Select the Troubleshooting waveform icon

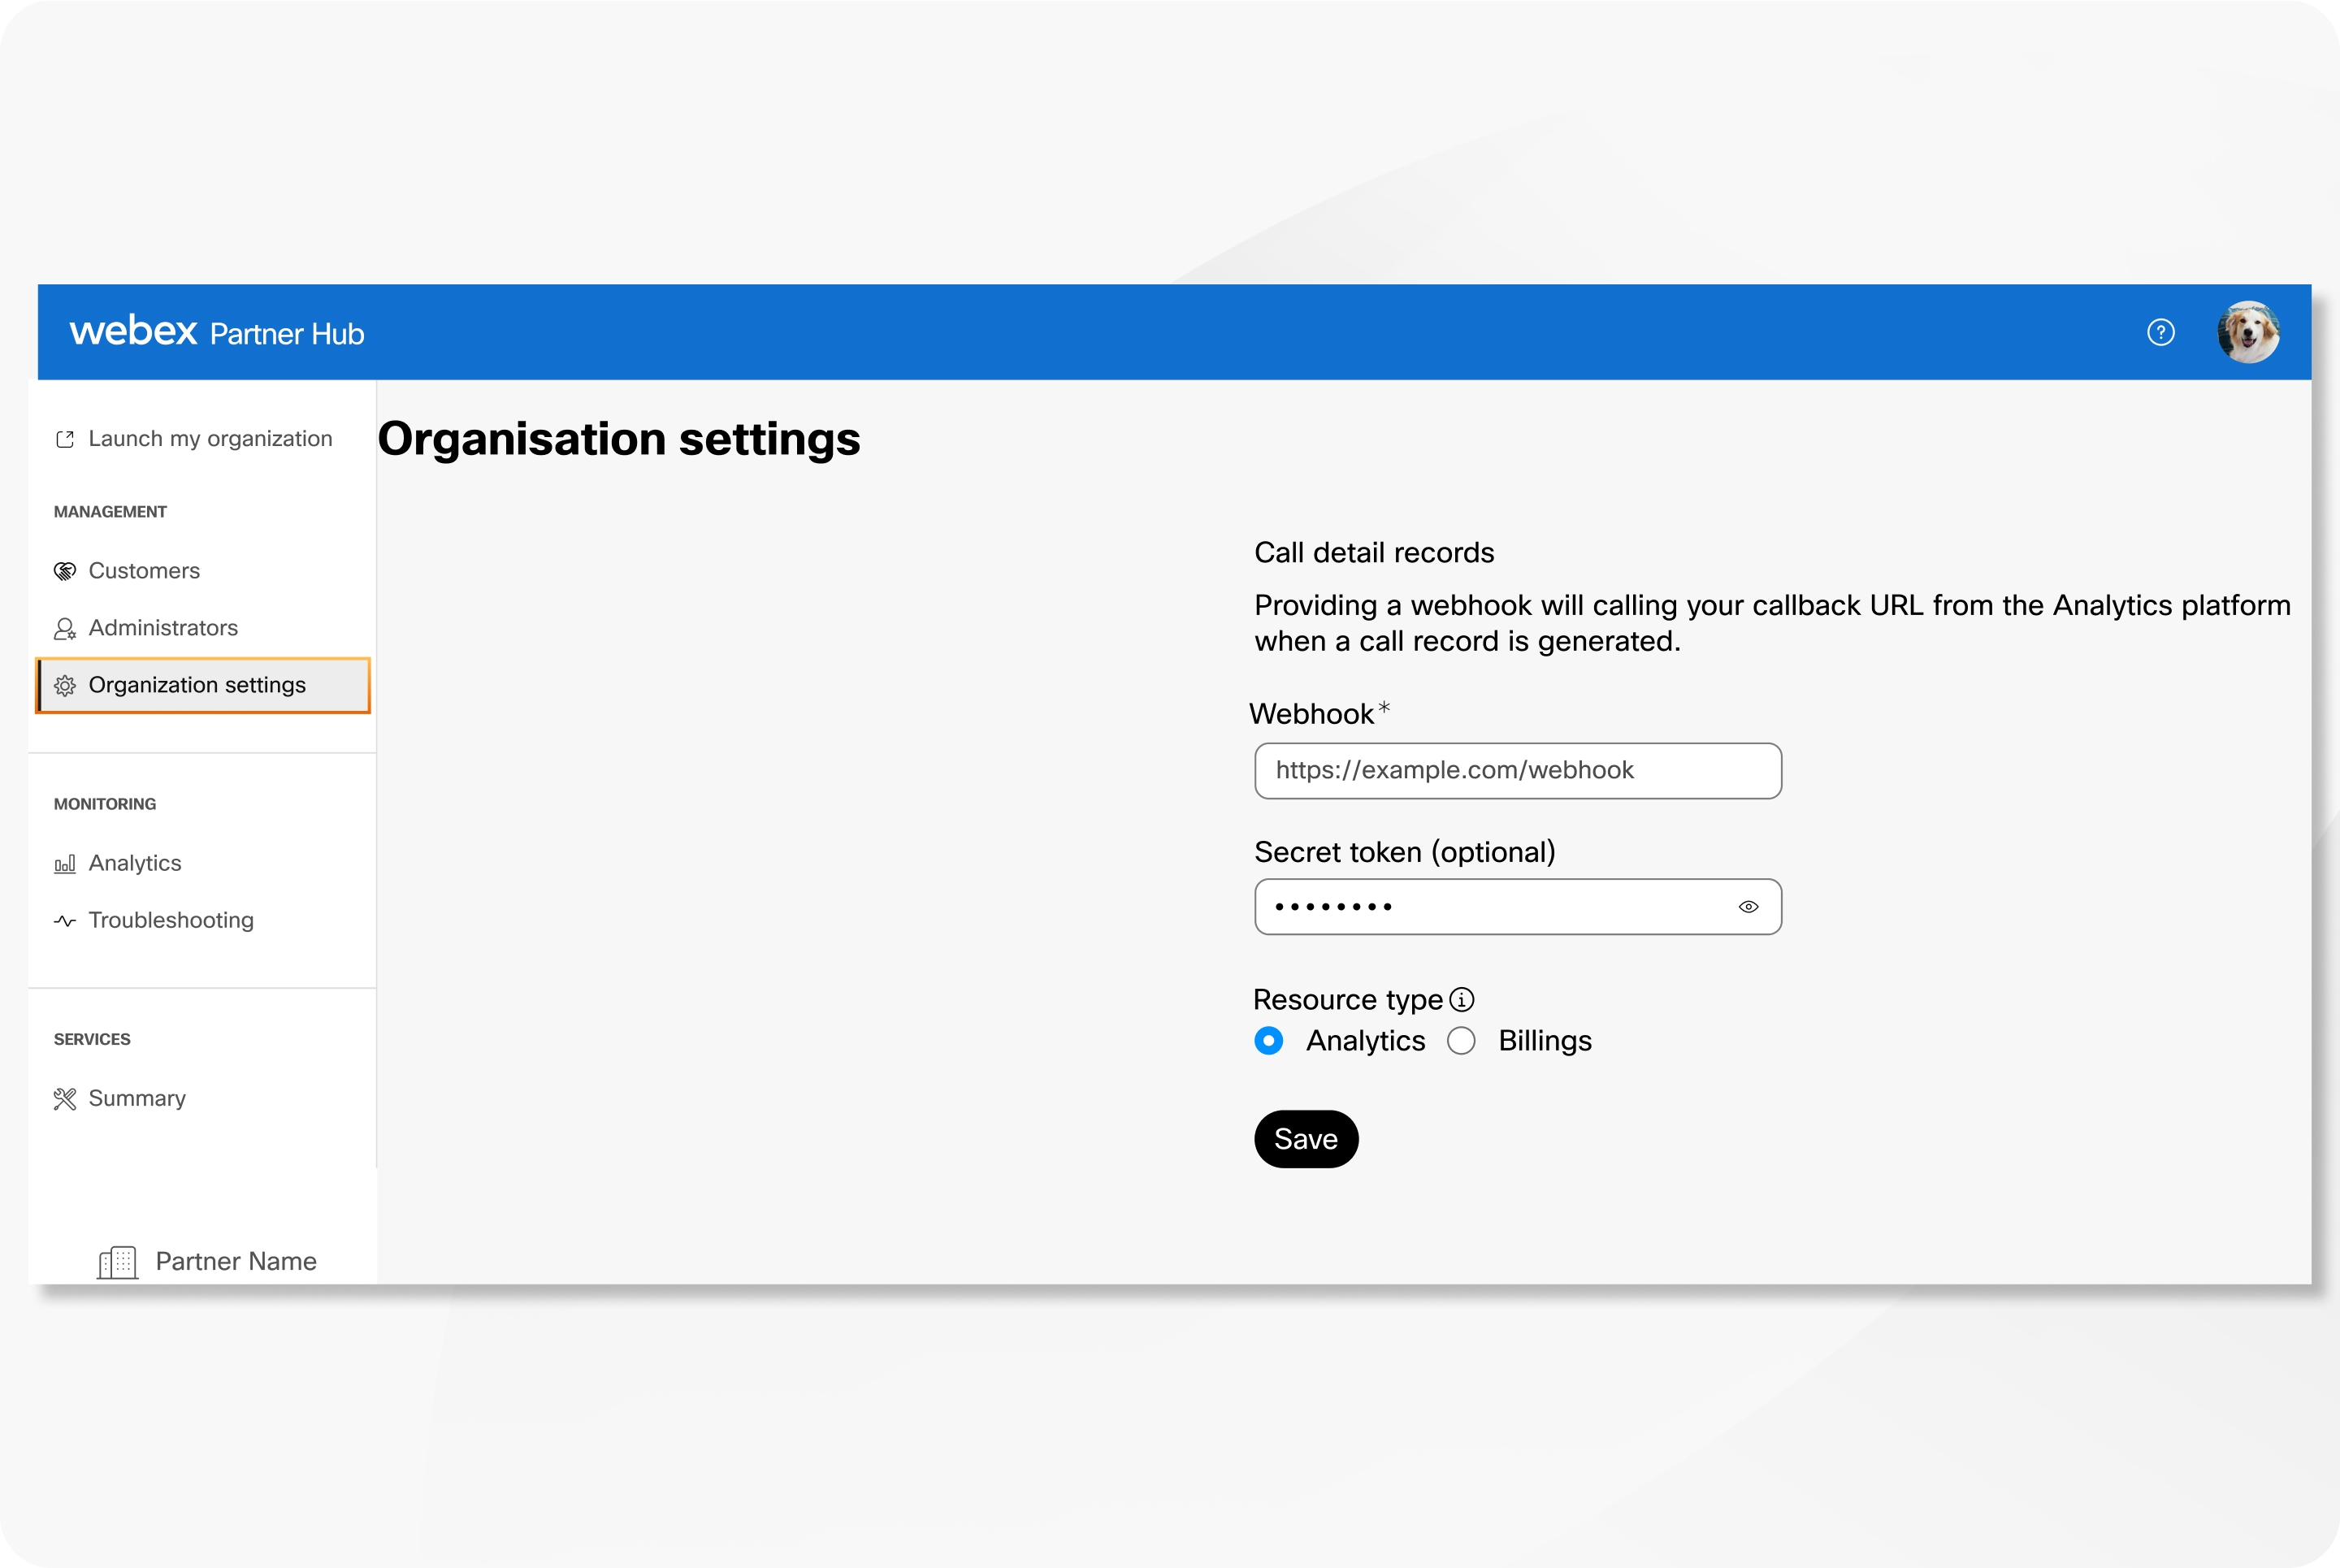point(64,920)
